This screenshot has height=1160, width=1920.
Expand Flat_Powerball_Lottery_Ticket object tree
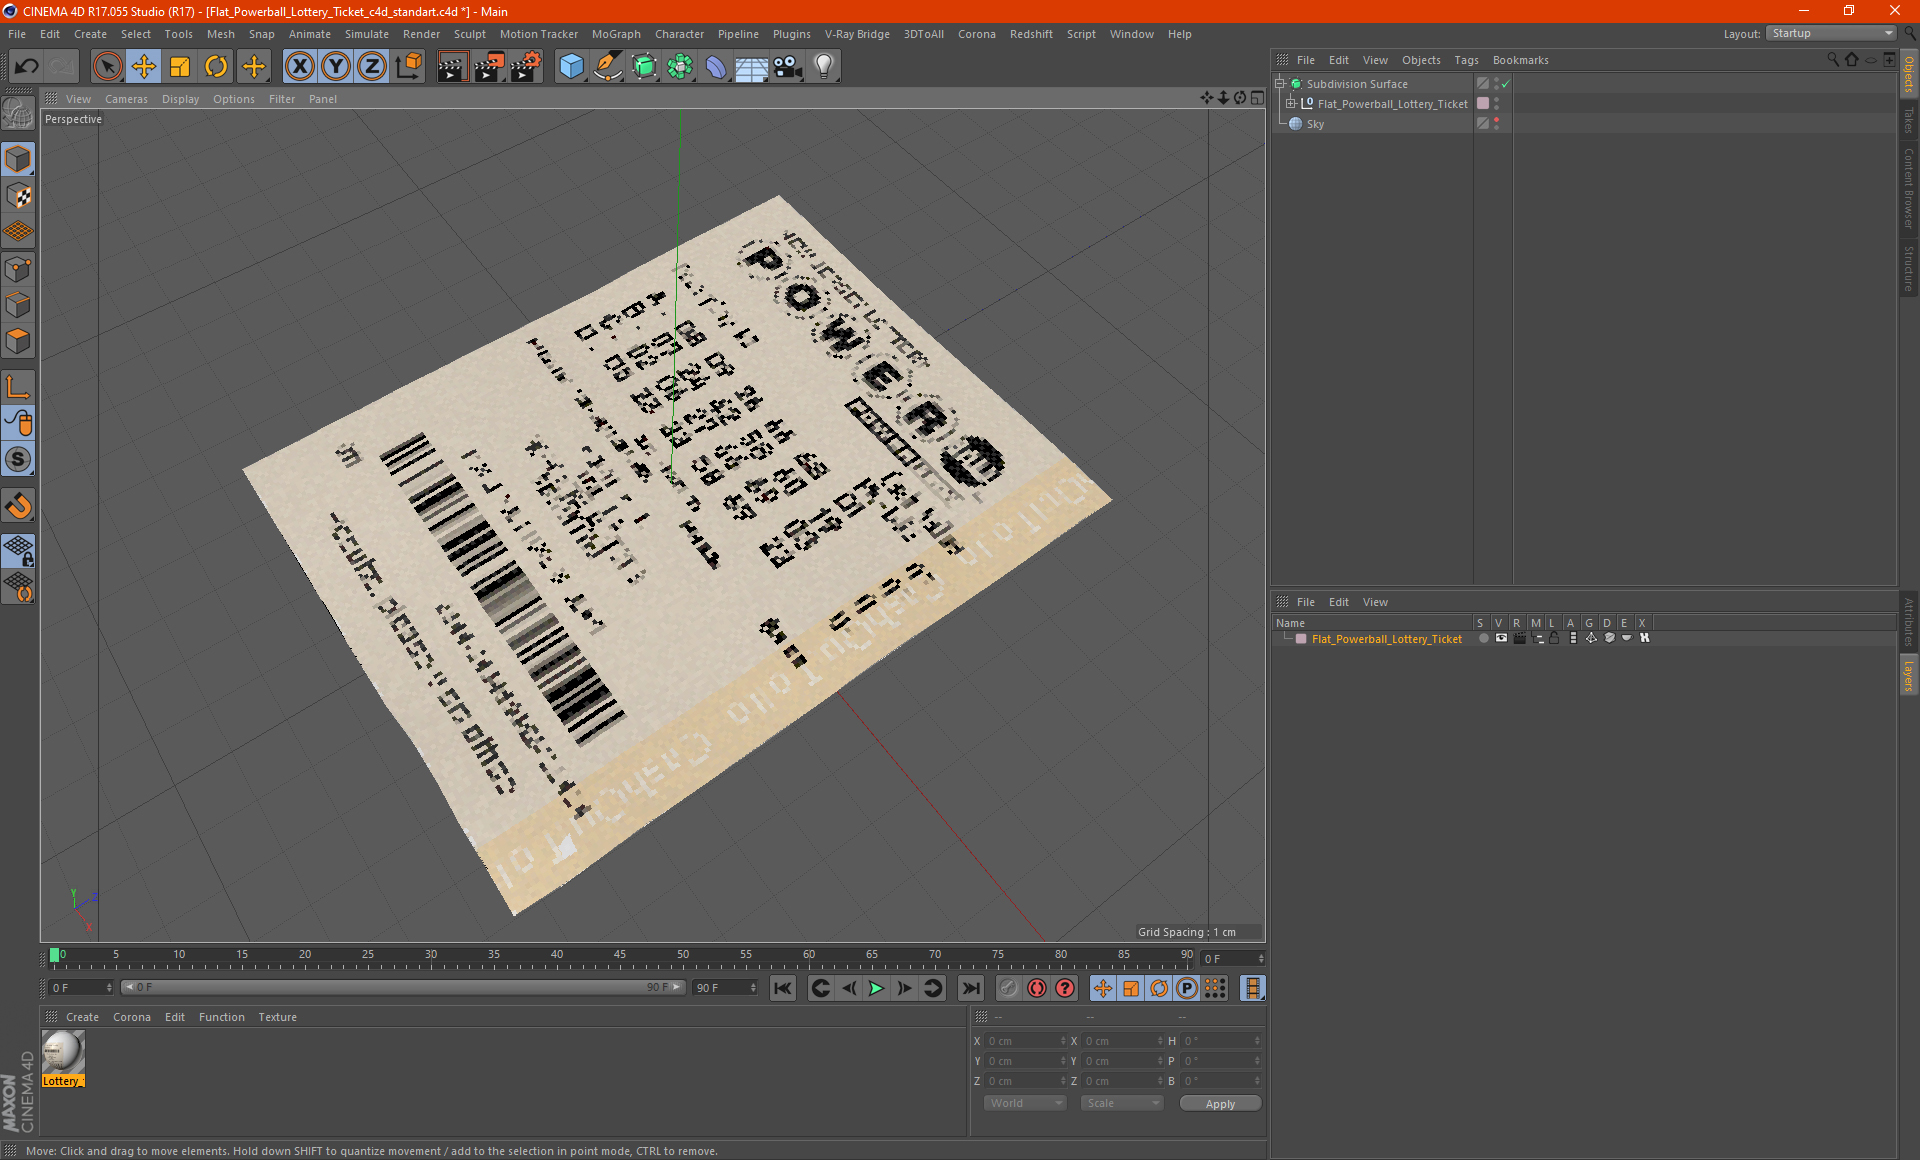pyautogui.click(x=1291, y=104)
